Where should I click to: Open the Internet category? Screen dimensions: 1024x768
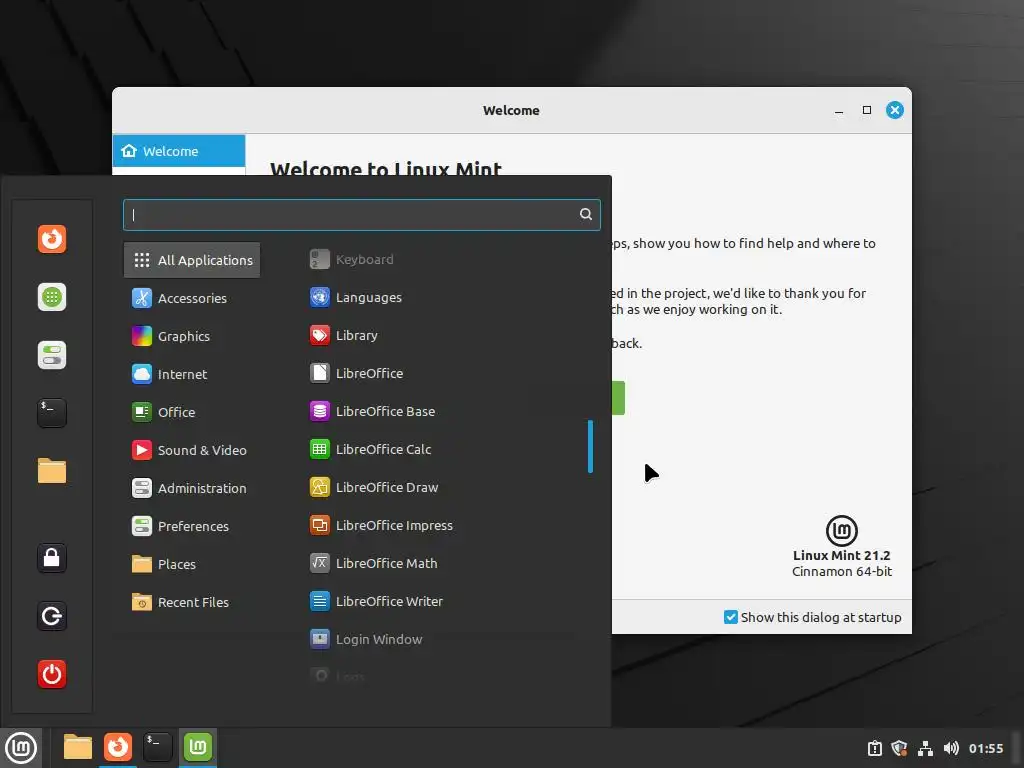[x=192, y=374]
